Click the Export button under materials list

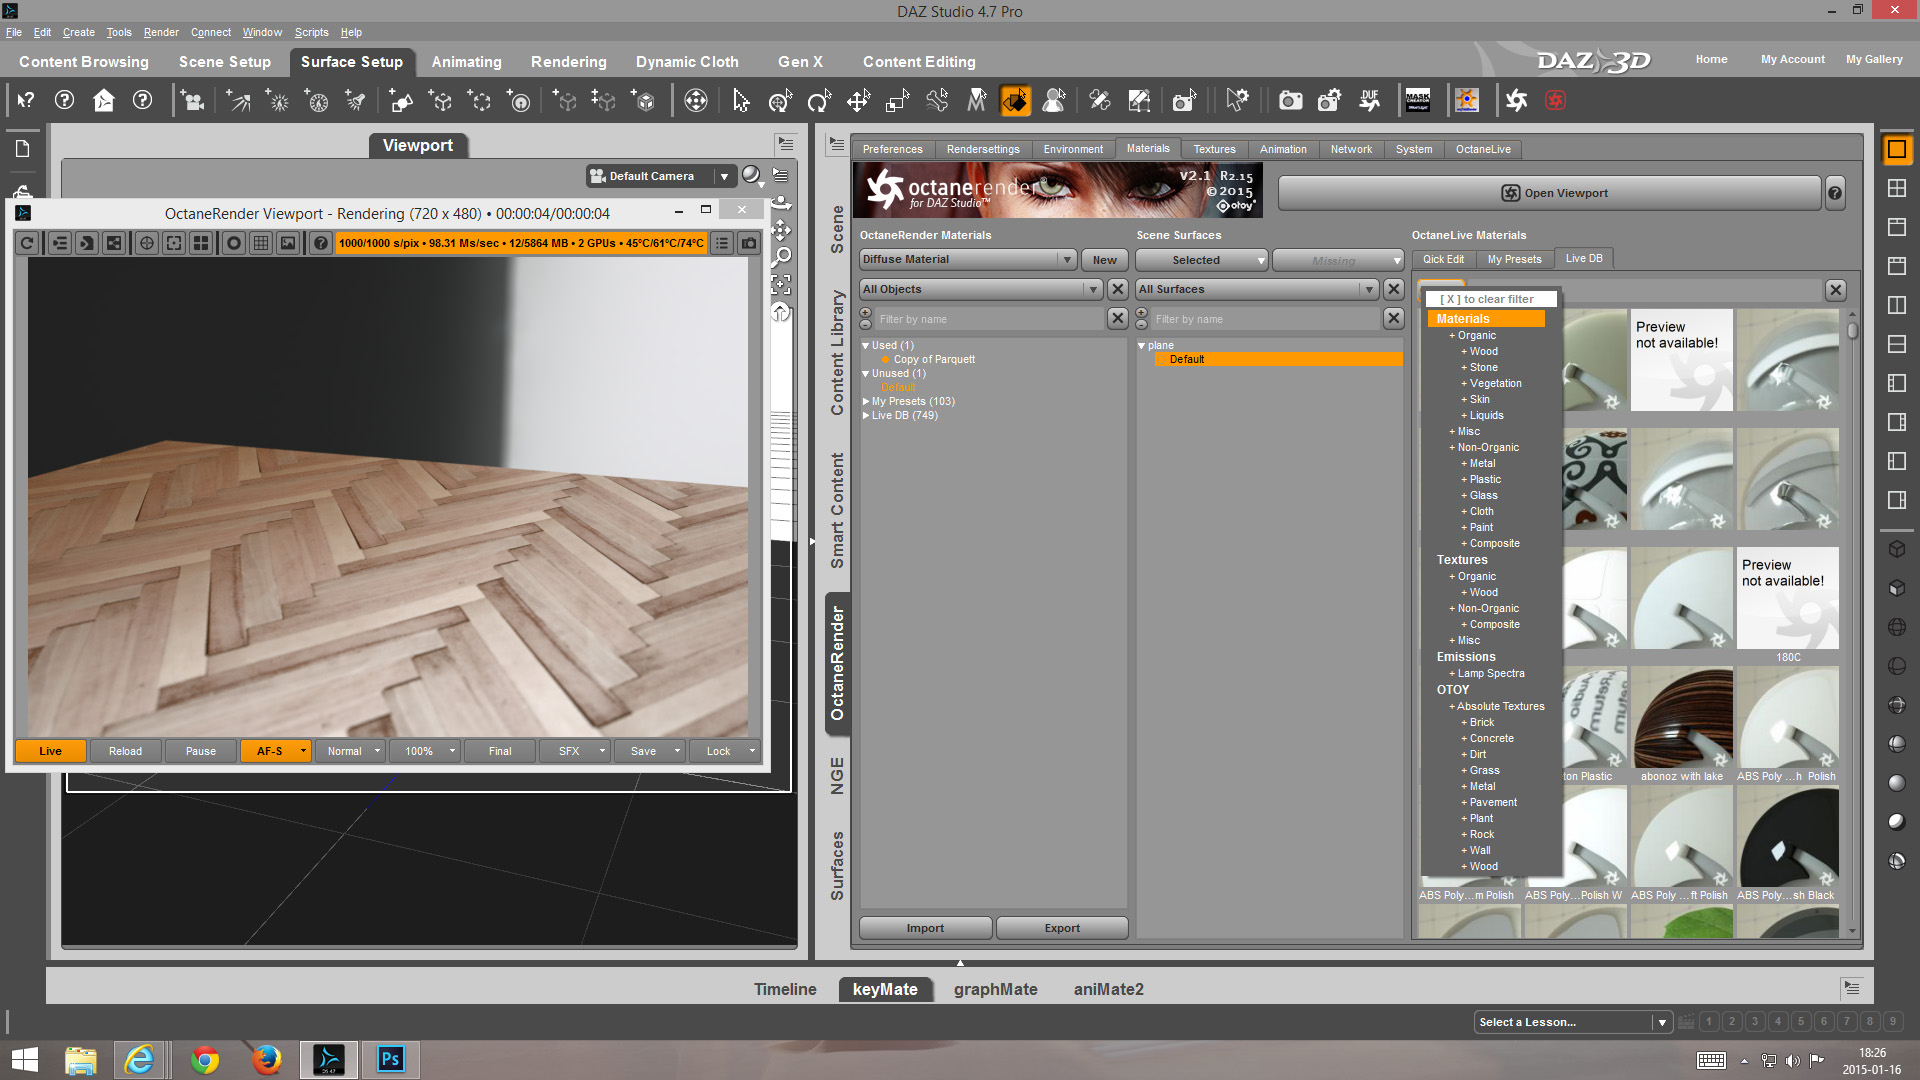pos(1061,928)
